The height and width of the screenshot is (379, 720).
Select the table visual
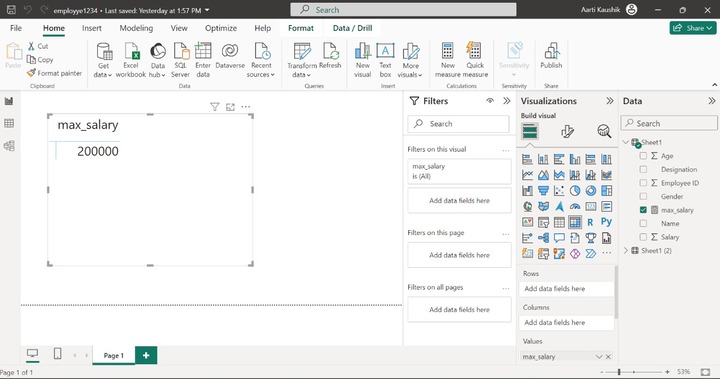[x=559, y=222]
